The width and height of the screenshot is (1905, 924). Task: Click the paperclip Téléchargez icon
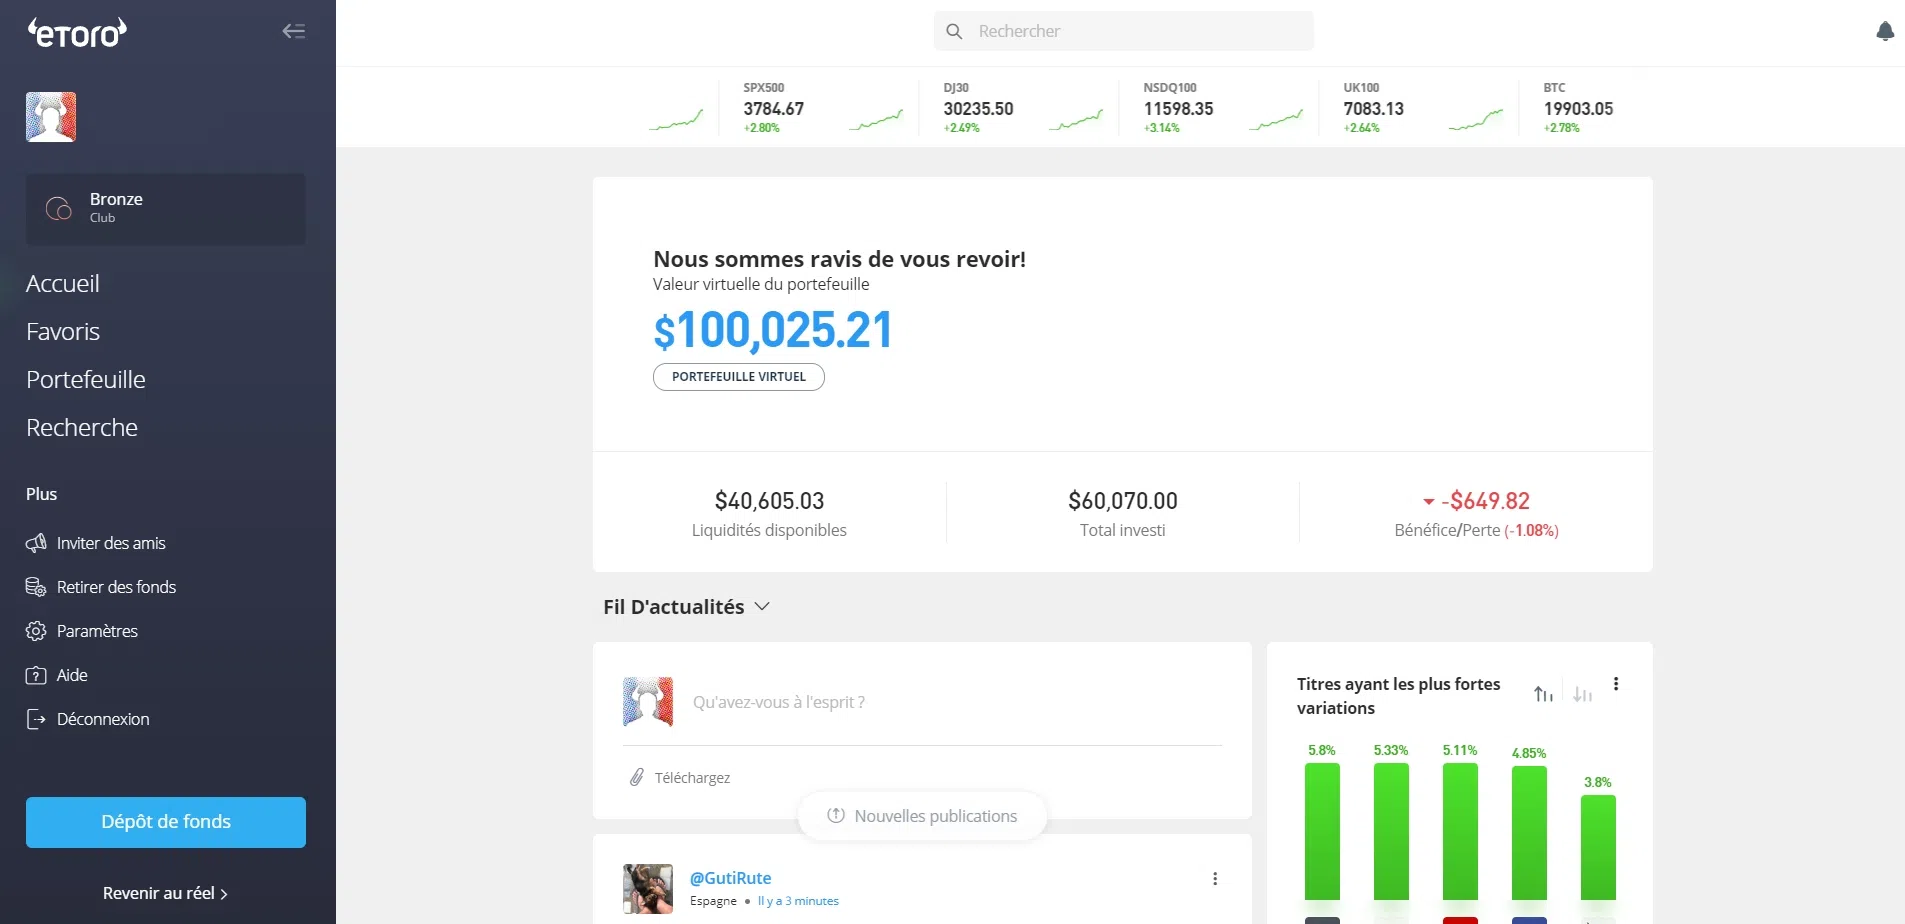(637, 777)
